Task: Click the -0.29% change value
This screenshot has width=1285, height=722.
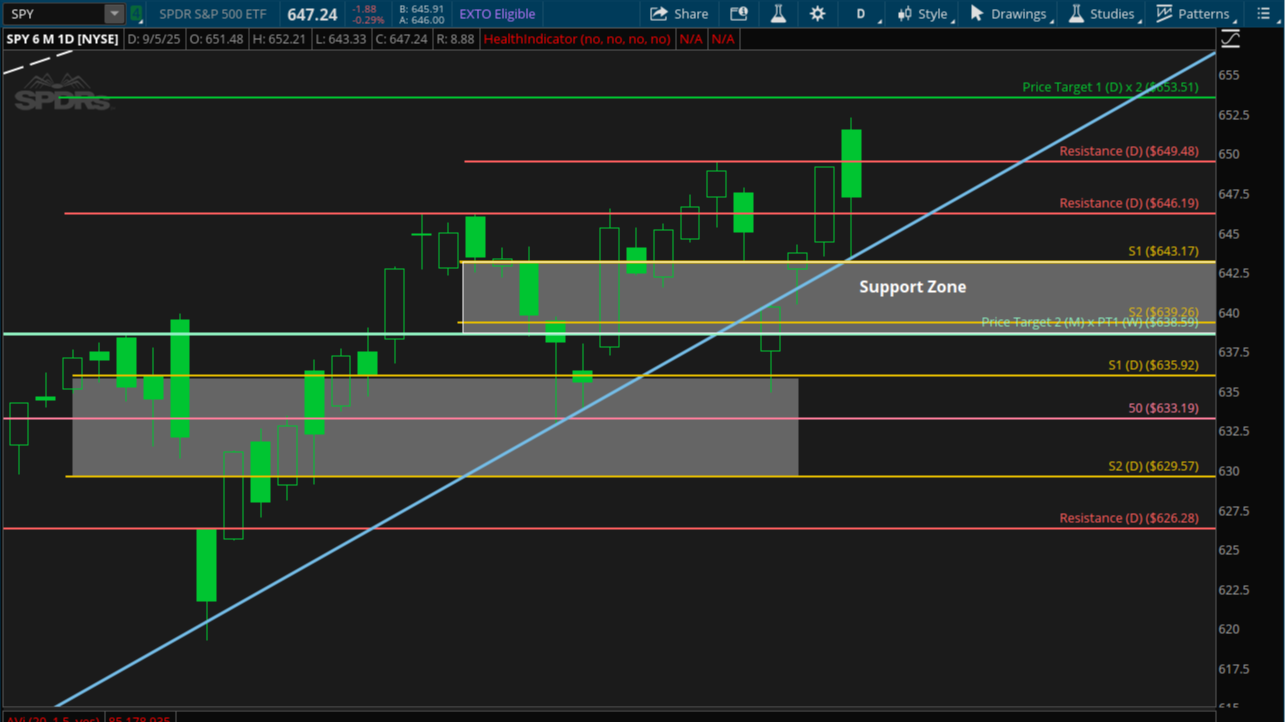Action: pos(370,20)
